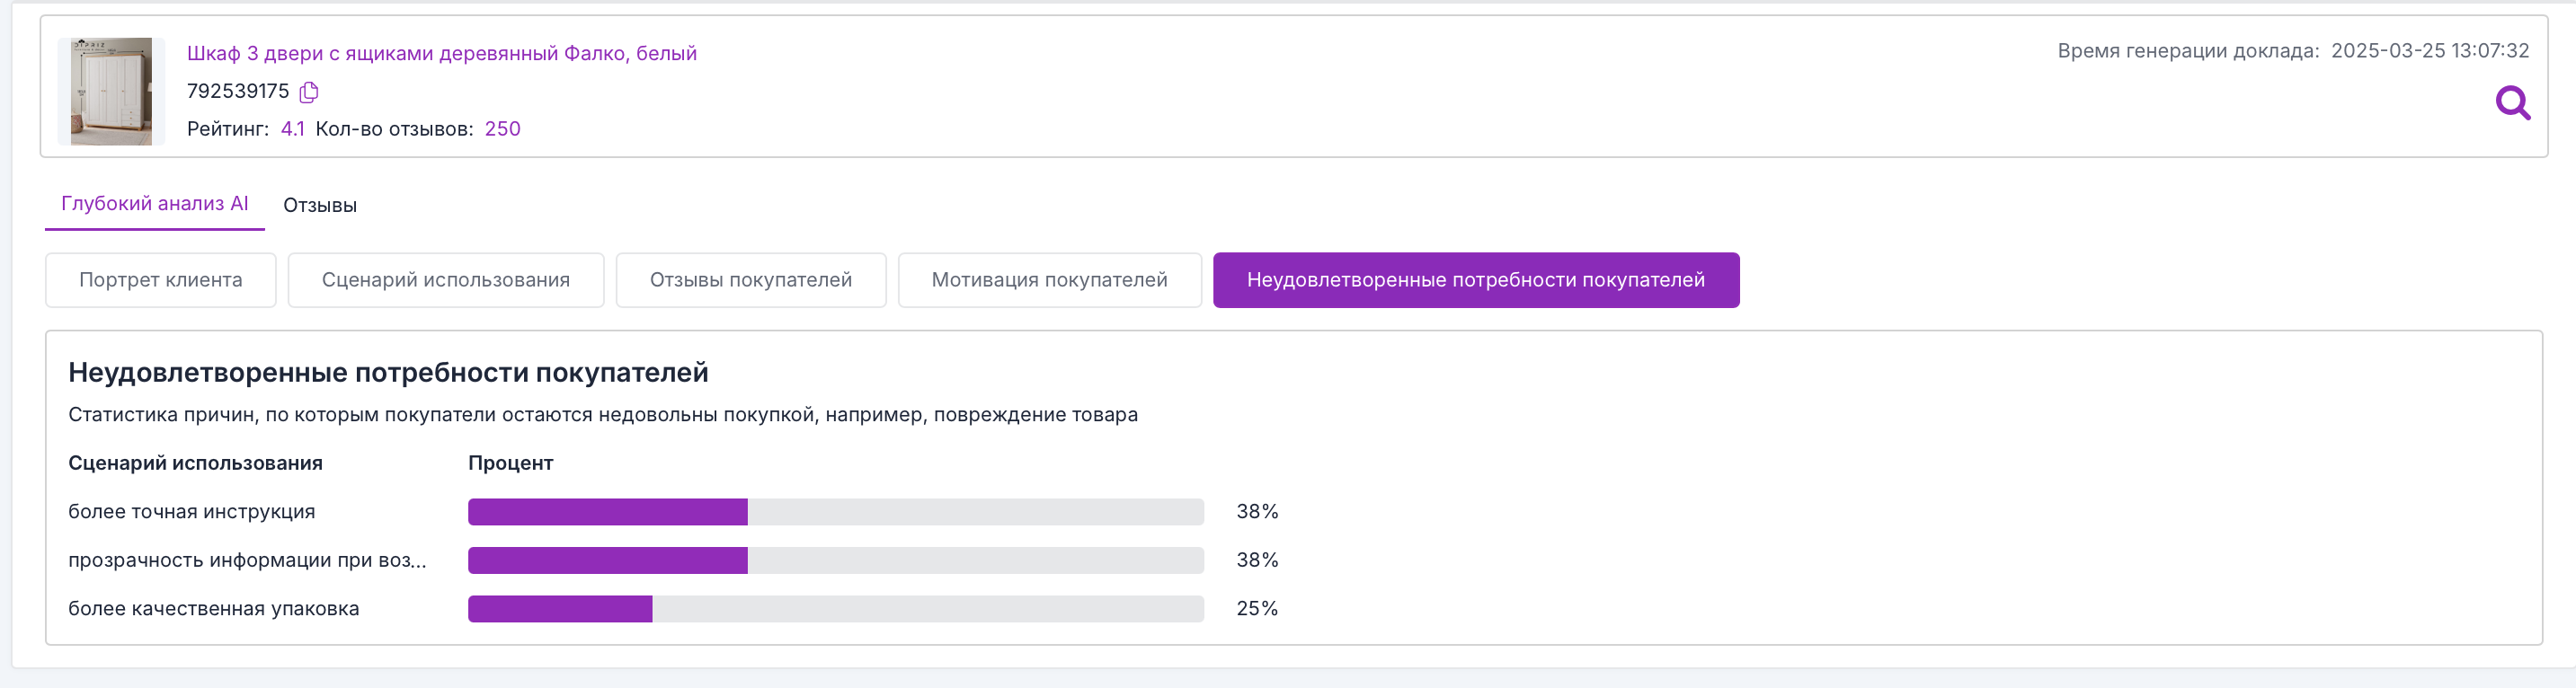Click the более качественная упаковка progress bar

836,609
